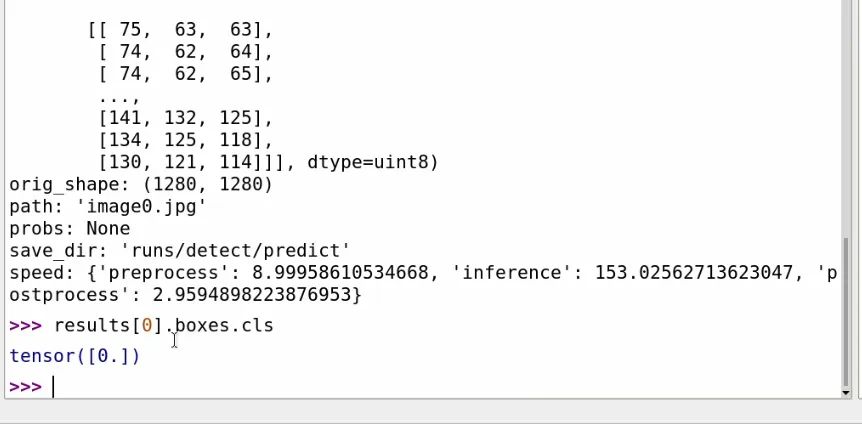Click the orig_shape output line
The image size is (862, 424).
coord(141,184)
